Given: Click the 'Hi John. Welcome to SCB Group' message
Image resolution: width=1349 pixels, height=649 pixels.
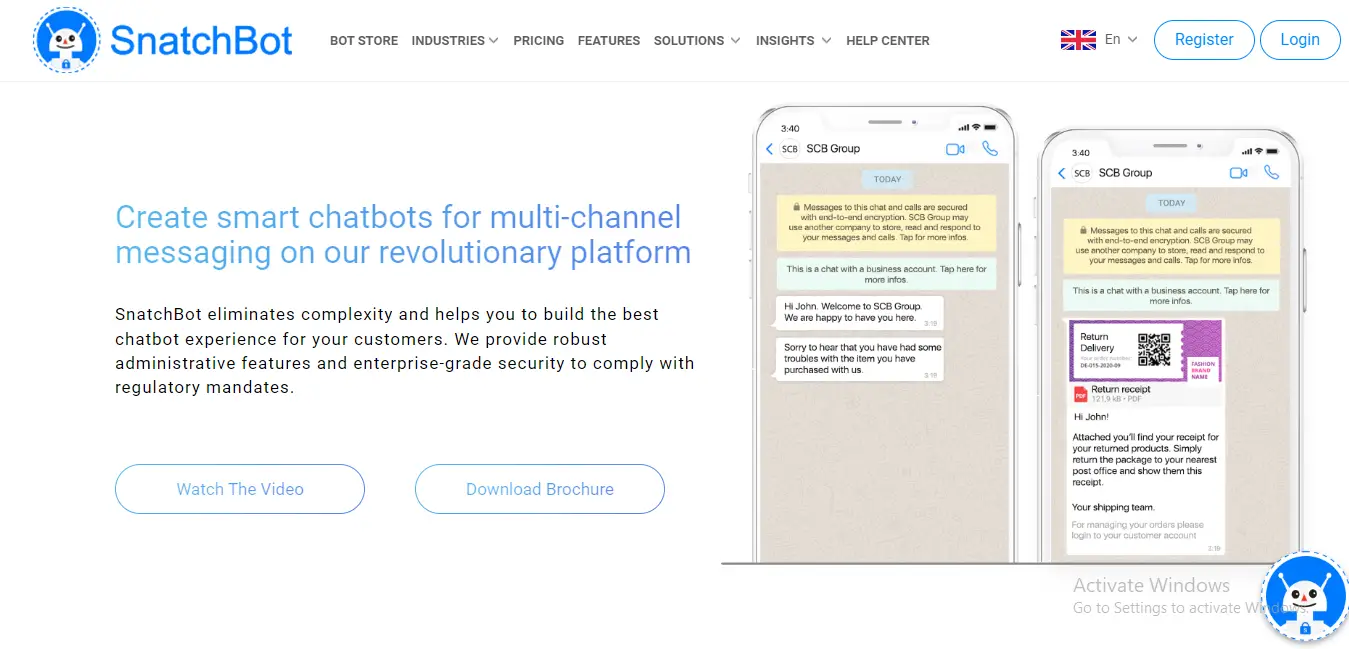Looking at the screenshot, I should (x=860, y=312).
